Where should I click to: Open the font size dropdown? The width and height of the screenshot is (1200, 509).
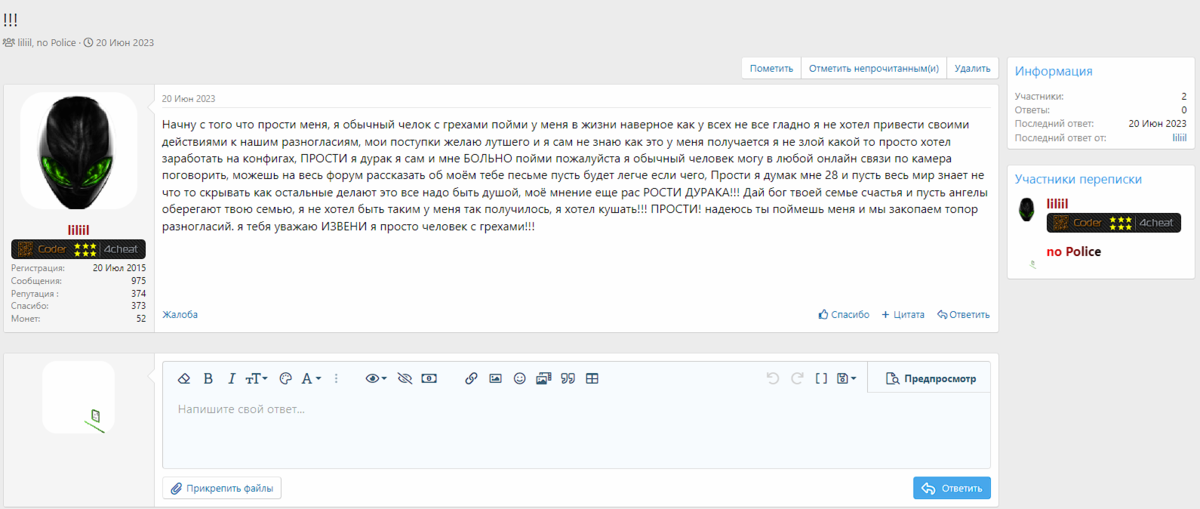click(x=257, y=379)
